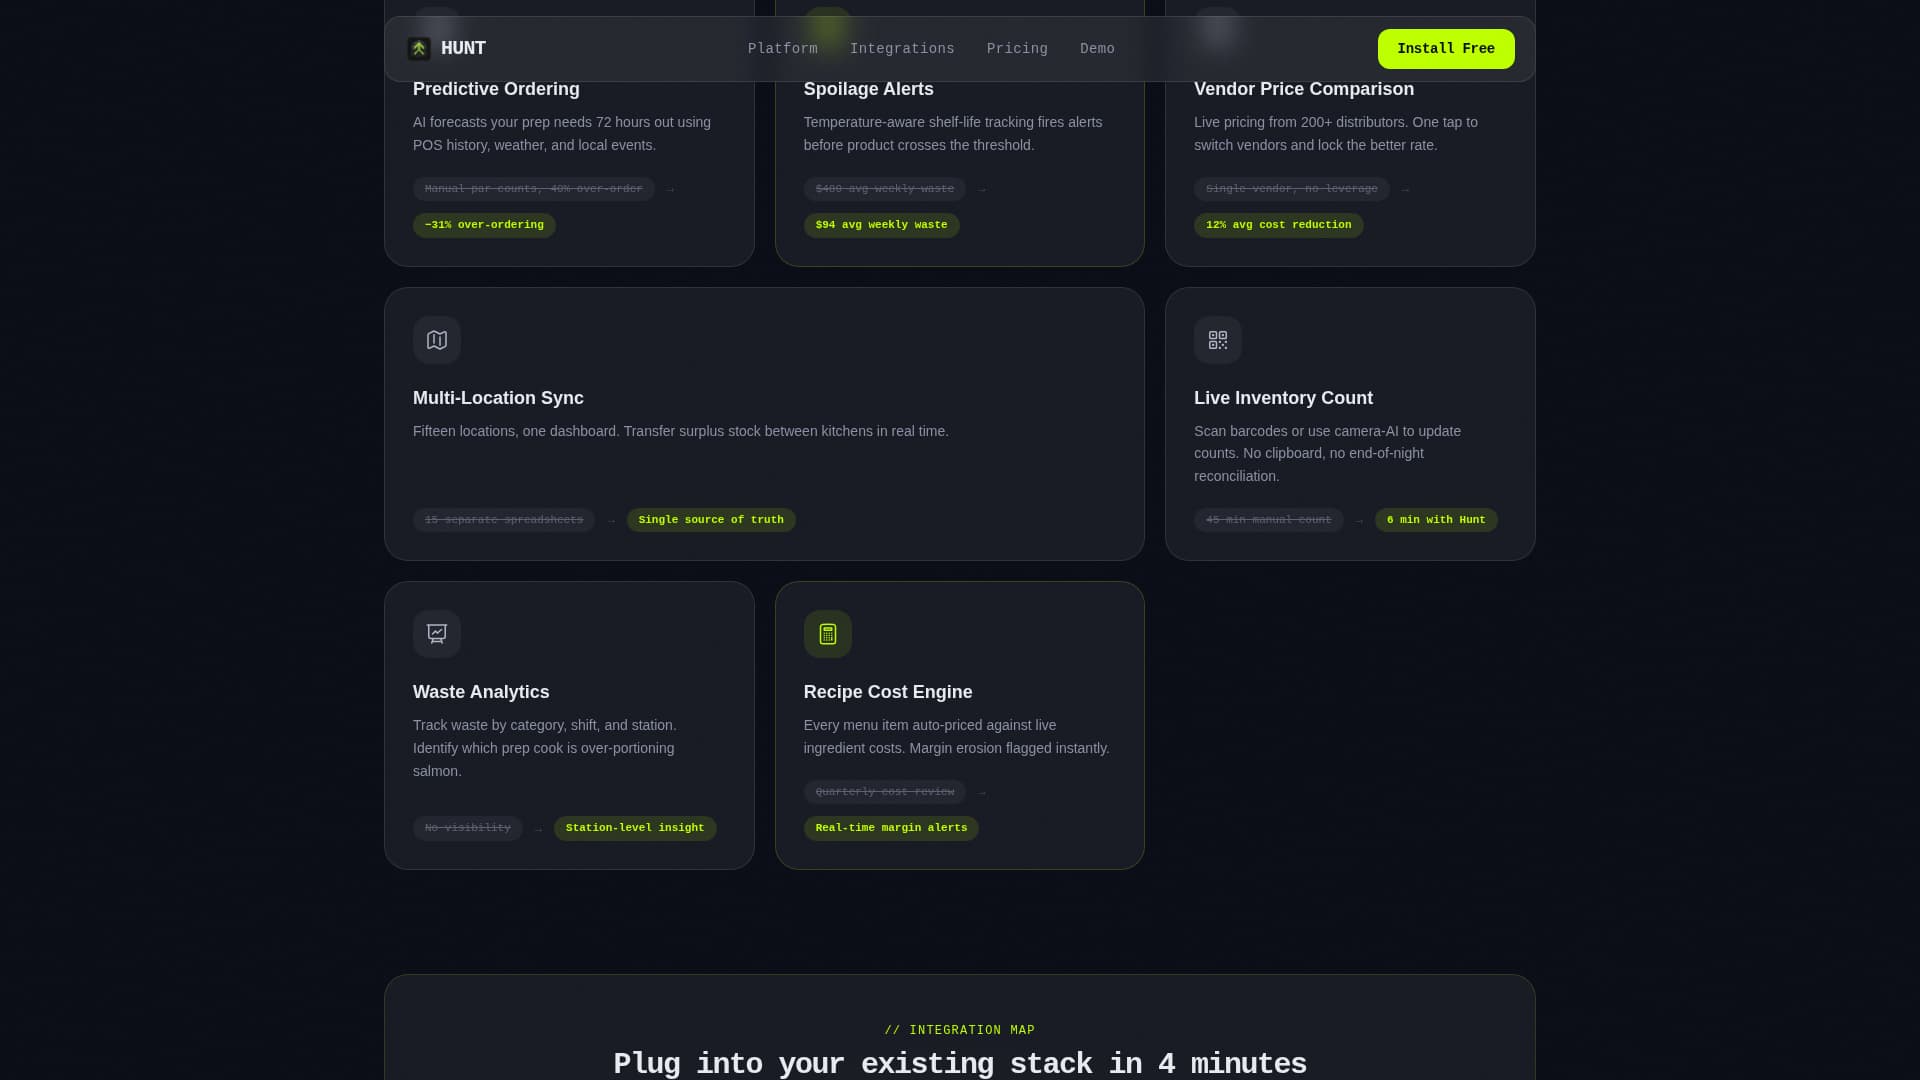This screenshot has width=1920, height=1080.
Task: Click the Spoilage Alerts card heading
Action: click(x=868, y=89)
